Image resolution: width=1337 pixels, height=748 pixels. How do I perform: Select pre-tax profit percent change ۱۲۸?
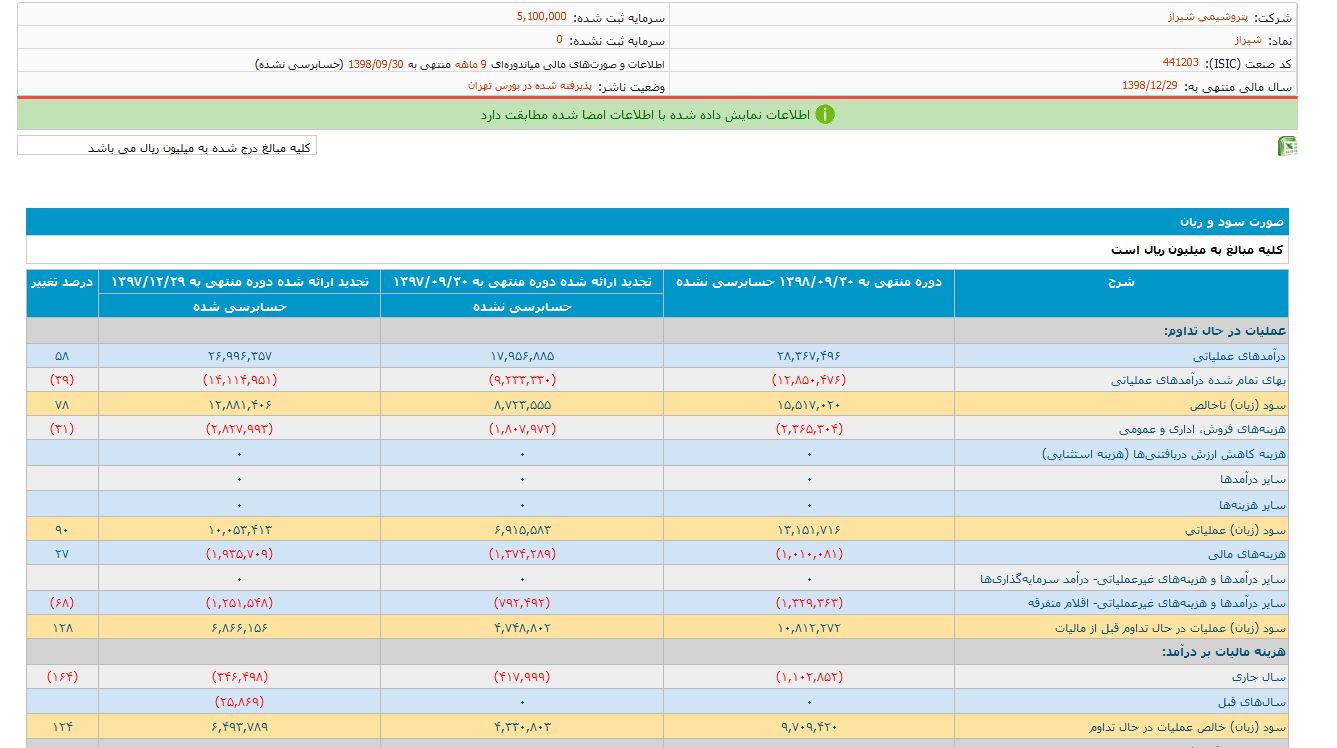[x=62, y=628]
